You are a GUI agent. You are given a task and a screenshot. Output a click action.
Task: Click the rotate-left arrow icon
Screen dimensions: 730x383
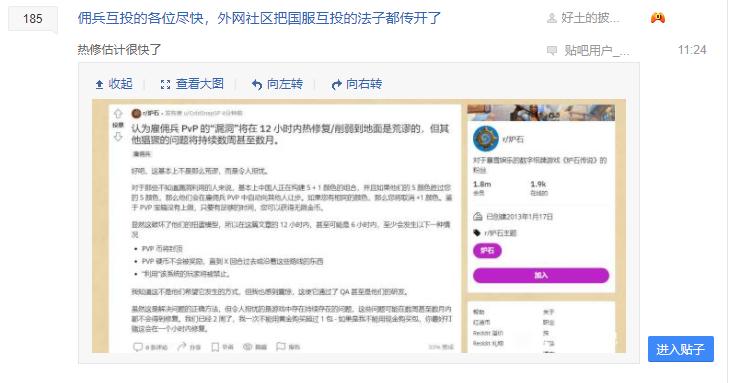click(257, 84)
